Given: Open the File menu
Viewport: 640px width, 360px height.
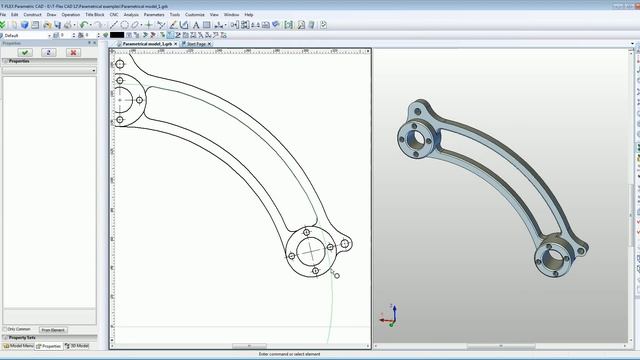Looking at the screenshot, I should tap(3, 14).
